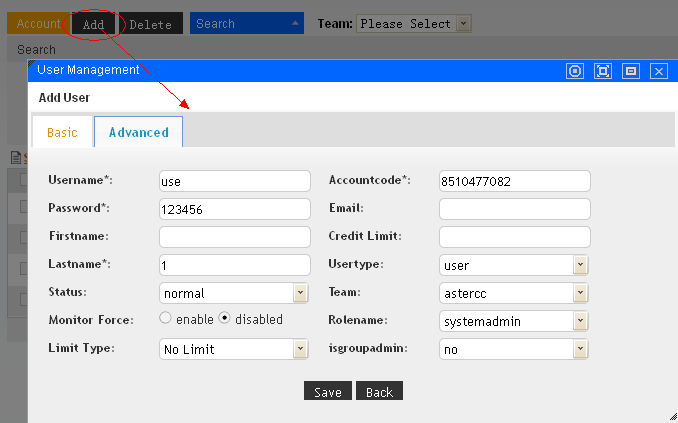This screenshot has height=423, width=678.
Task: Expand the Usertype dropdown
Action: [580, 265]
